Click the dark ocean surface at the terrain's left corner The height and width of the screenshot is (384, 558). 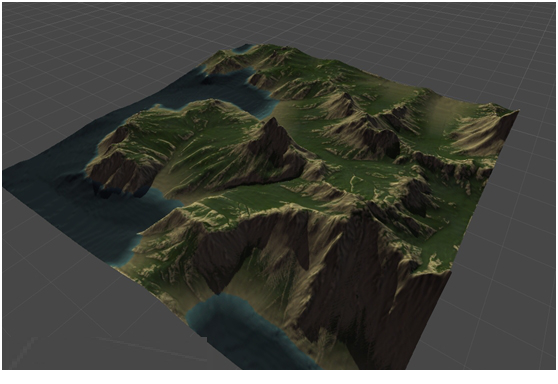pos(53,185)
